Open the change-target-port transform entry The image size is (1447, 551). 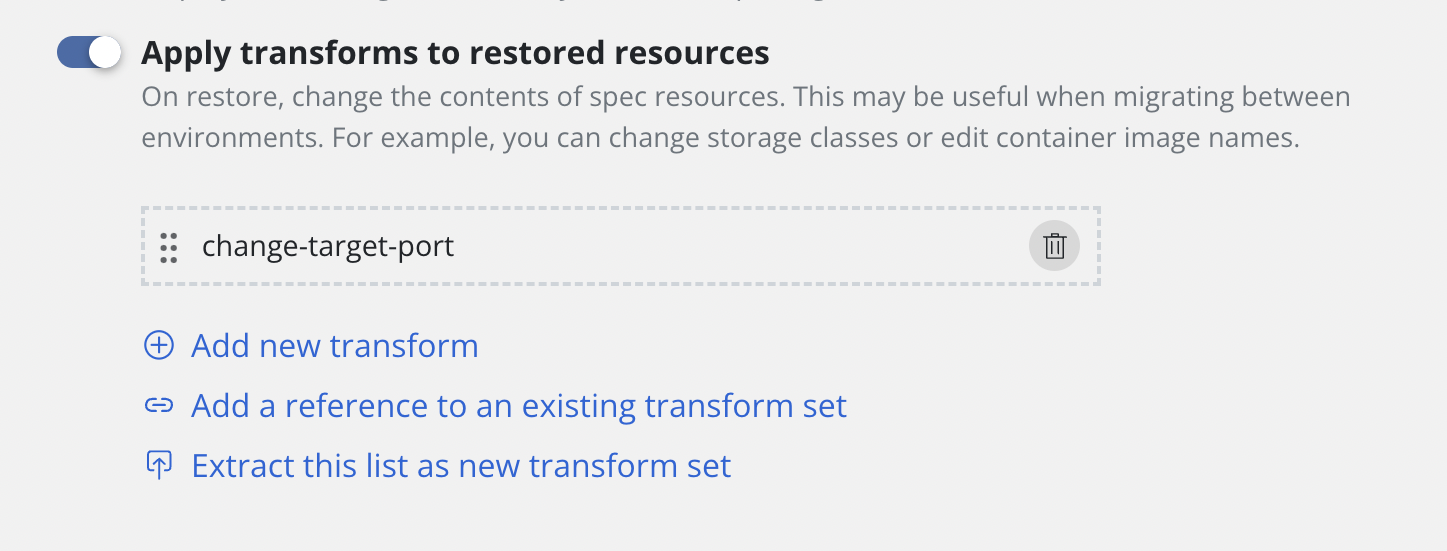click(x=328, y=246)
